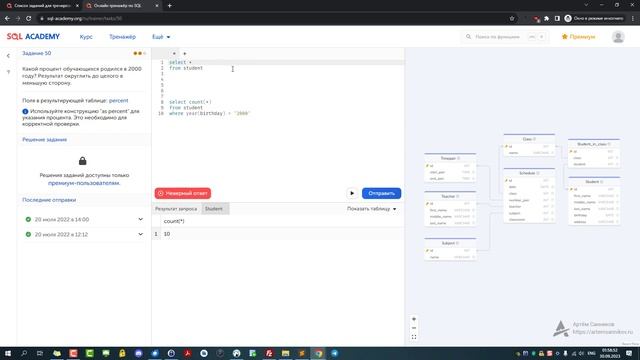Focus the function search field
The image size is (640, 360).
pyautogui.click(x=504, y=37)
